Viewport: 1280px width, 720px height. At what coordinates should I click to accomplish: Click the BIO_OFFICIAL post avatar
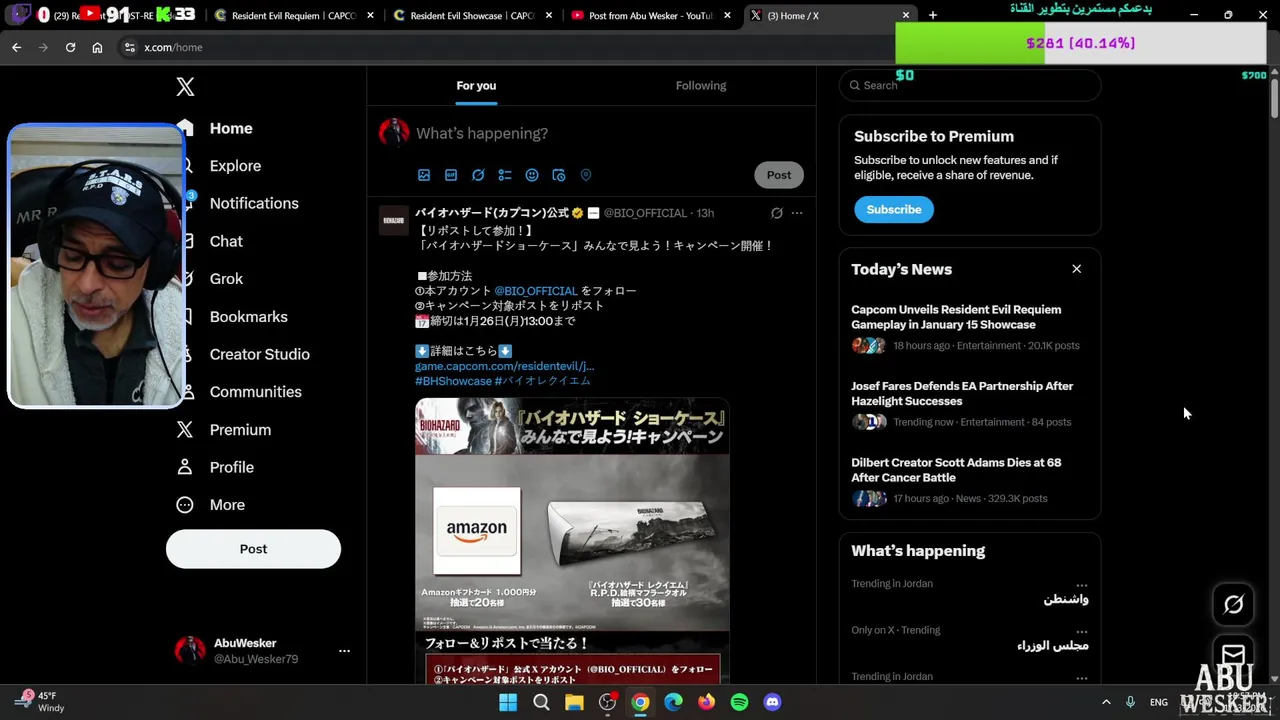(394, 220)
